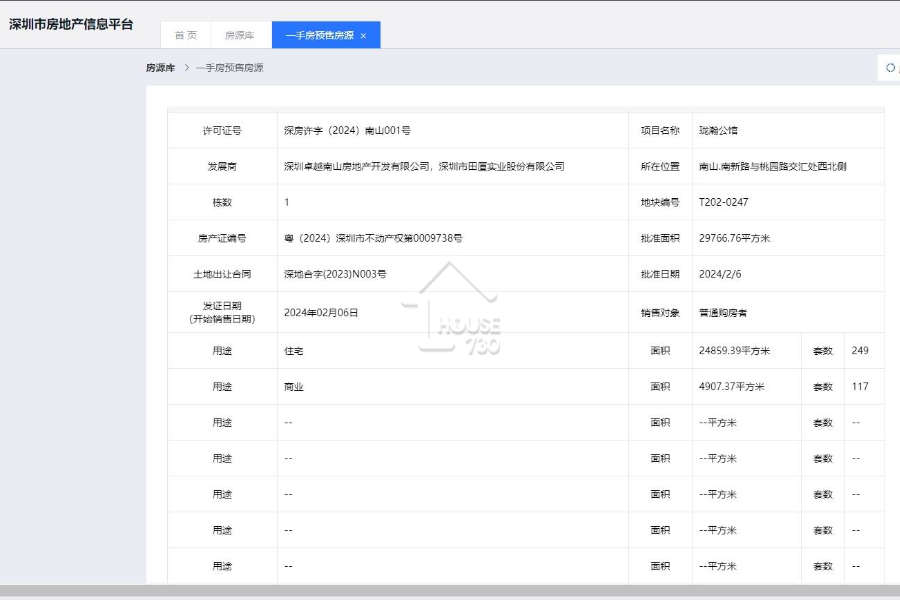Click the 地块编号 label cell

pyautogui.click(x=660, y=202)
